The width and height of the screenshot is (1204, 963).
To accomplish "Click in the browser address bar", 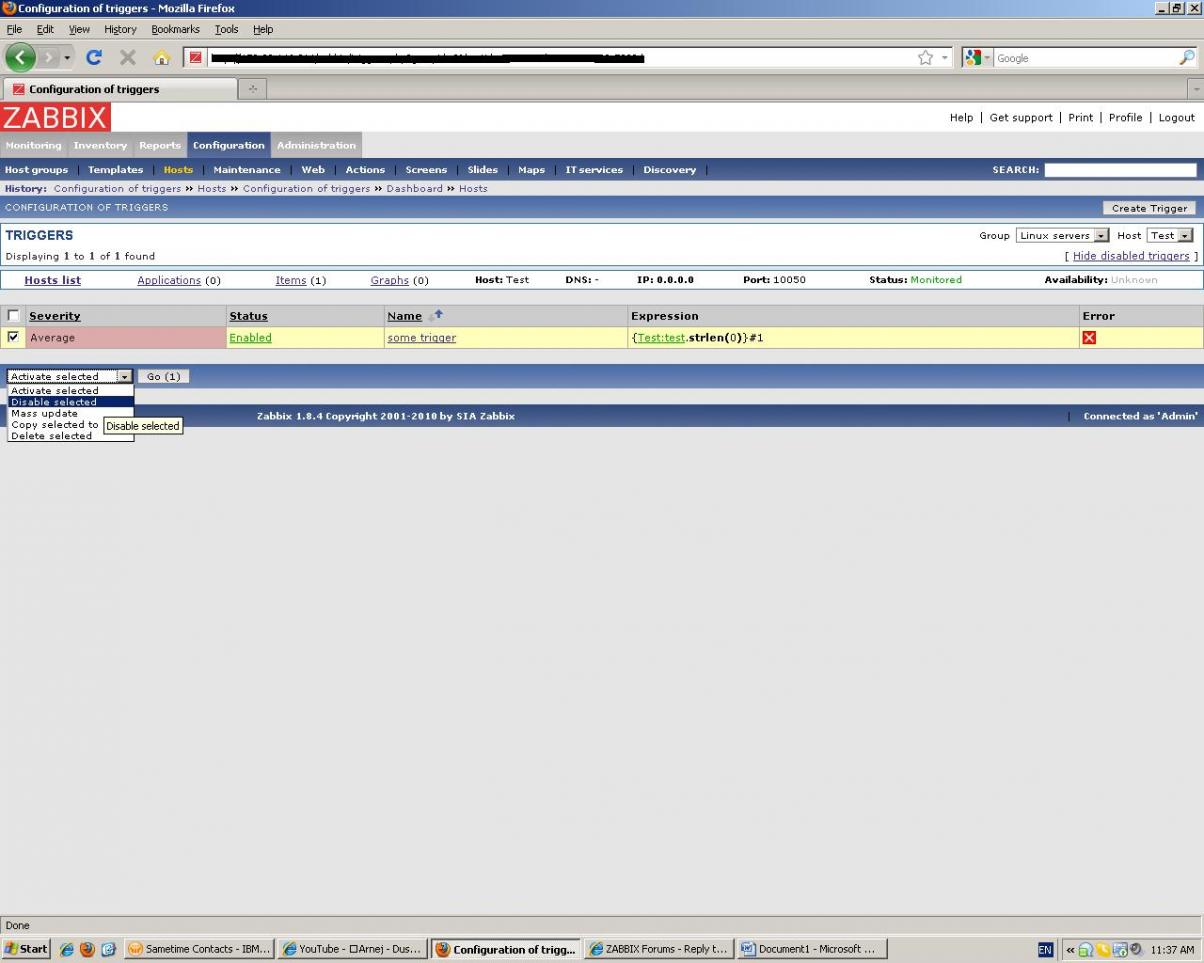I will pos(560,58).
